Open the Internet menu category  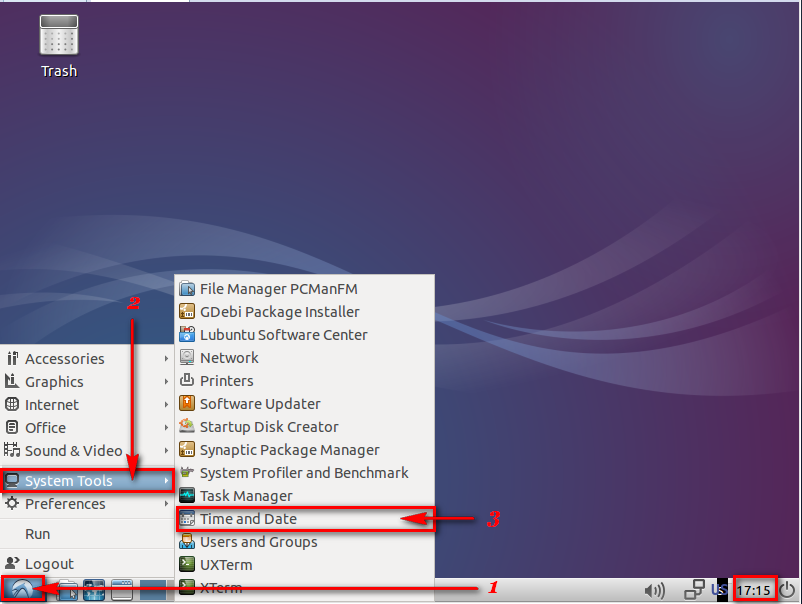pyautogui.click(x=87, y=405)
